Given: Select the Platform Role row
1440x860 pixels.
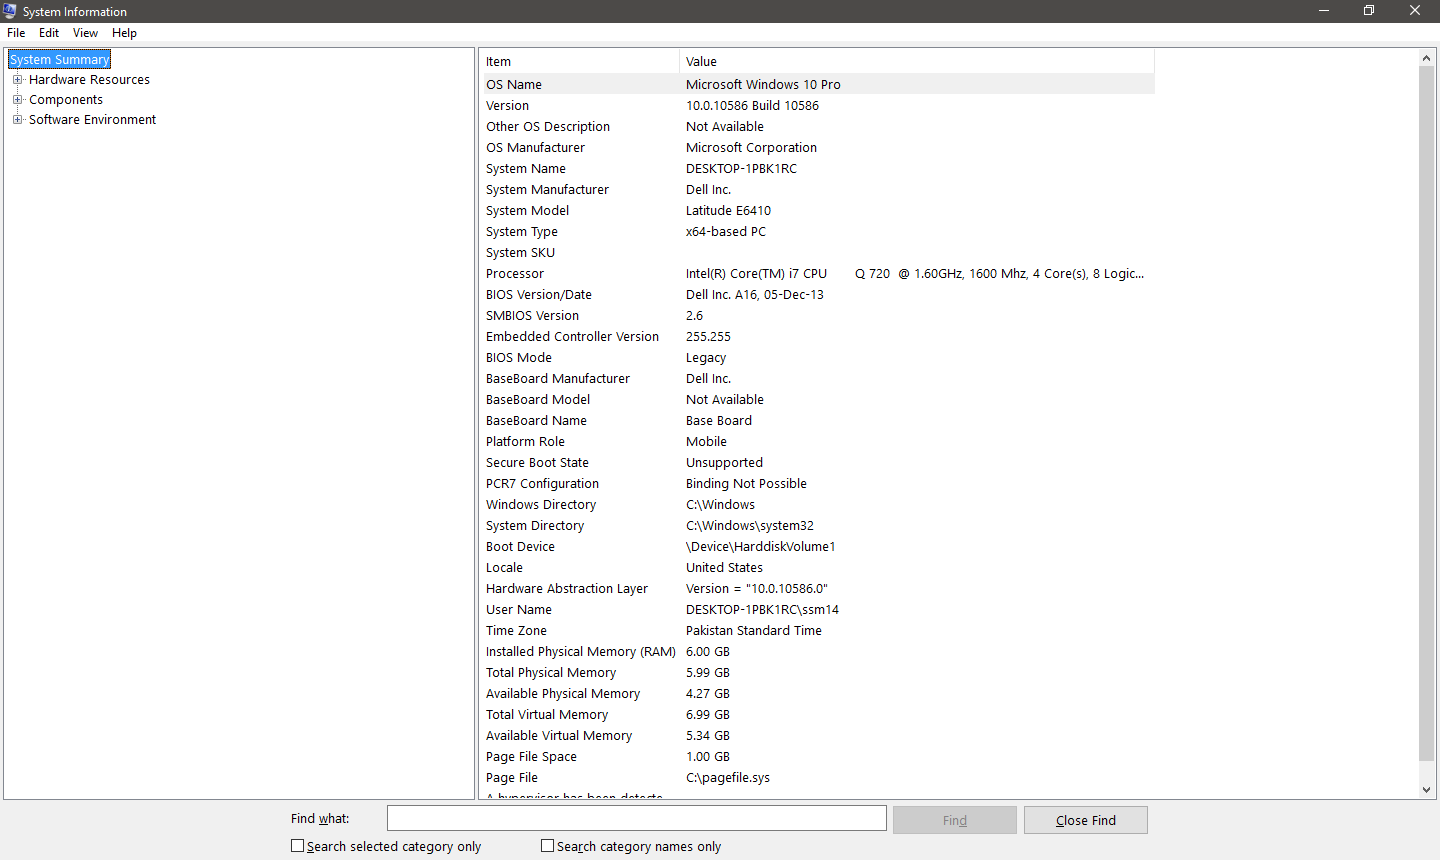Looking at the screenshot, I should point(817,441).
